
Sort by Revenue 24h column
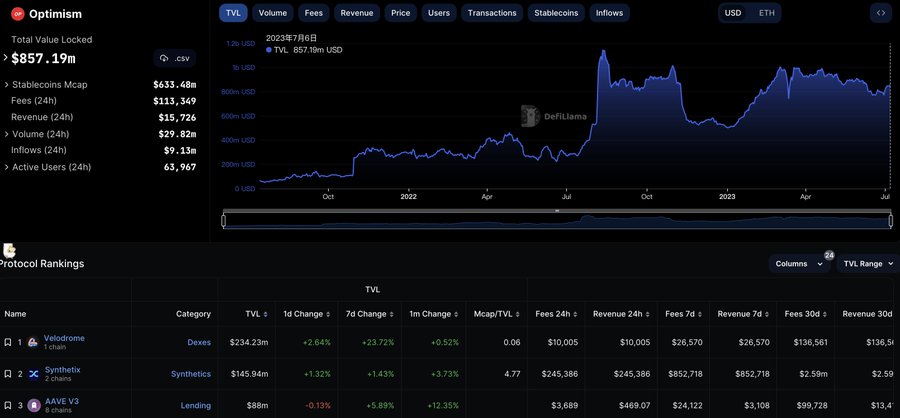[647, 314]
